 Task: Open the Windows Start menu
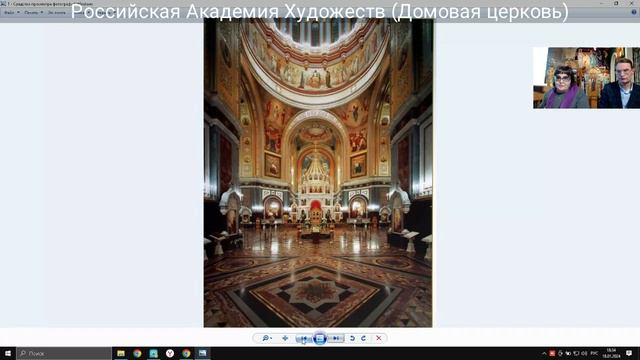8,353
